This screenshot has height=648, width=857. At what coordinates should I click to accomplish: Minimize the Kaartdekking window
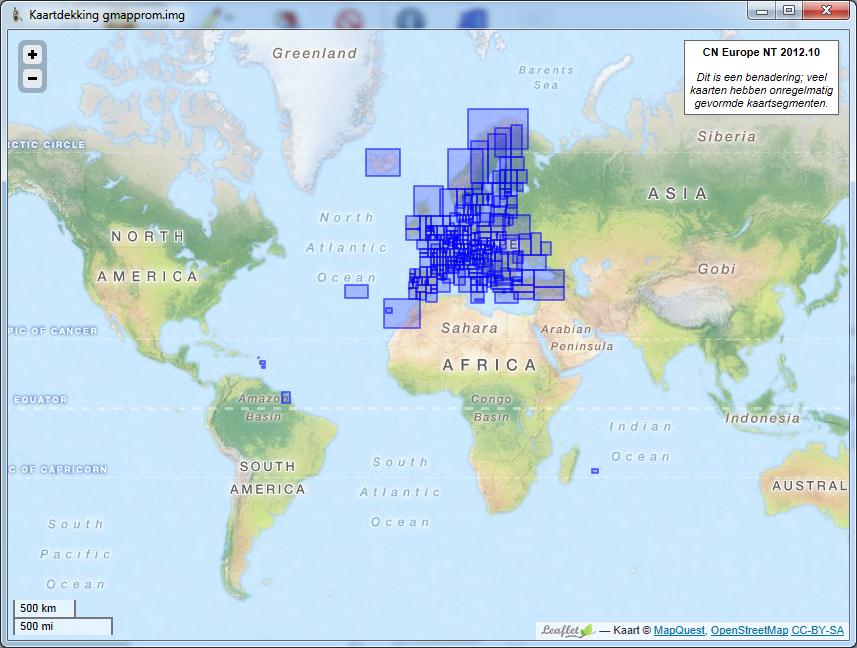[x=762, y=10]
